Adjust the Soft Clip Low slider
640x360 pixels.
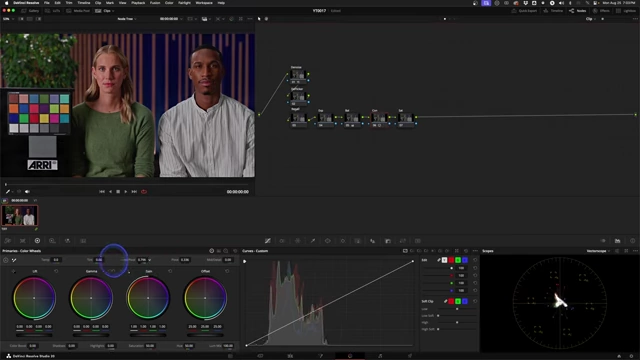tap(457, 309)
